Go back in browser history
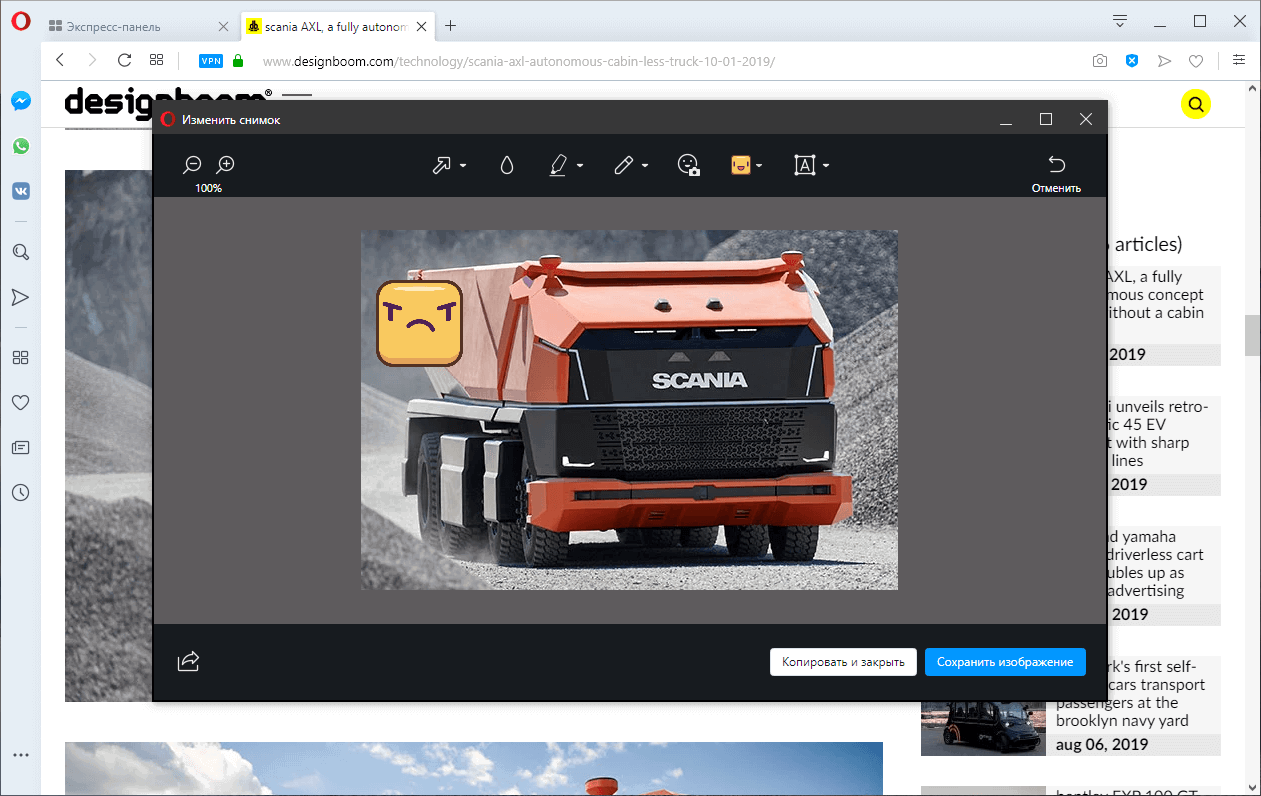Image resolution: width=1261 pixels, height=796 pixels. (x=60, y=60)
